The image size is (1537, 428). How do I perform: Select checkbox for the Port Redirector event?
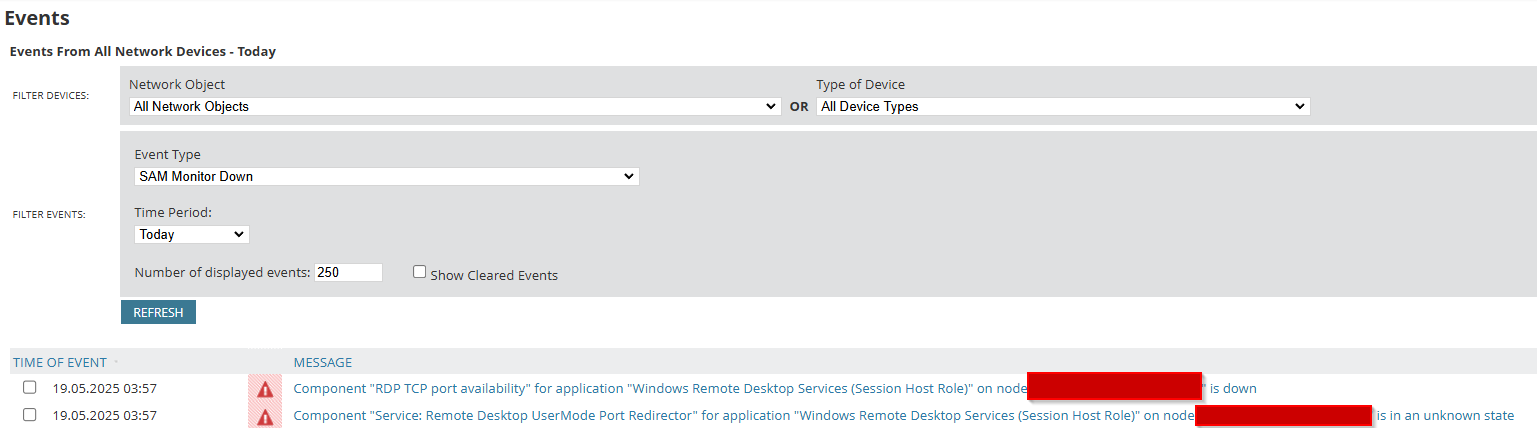click(x=29, y=414)
